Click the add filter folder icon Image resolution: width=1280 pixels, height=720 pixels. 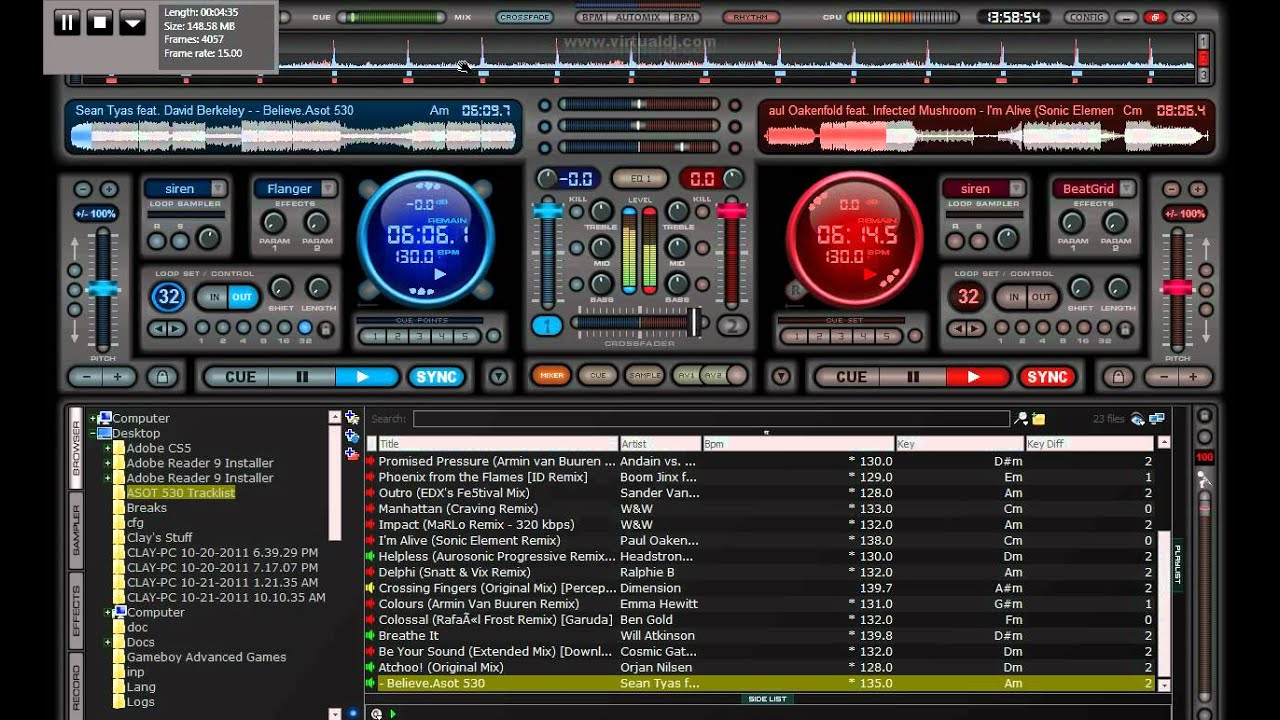click(352, 454)
